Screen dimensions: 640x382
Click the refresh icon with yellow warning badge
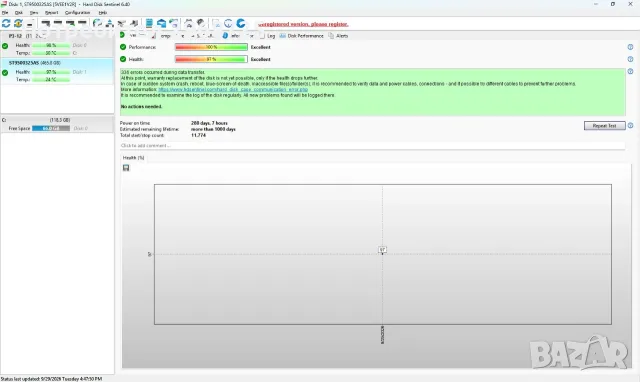tap(18, 23)
